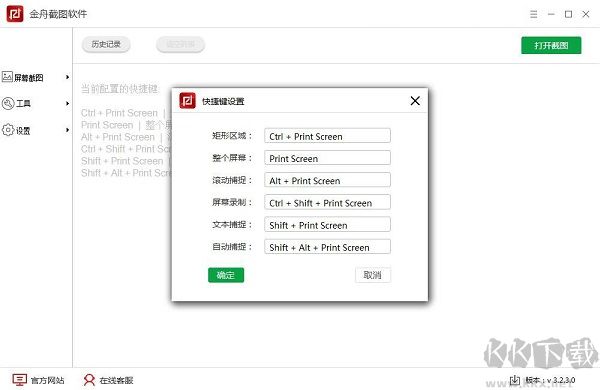The width and height of the screenshot is (600, 390).
Task: Minimize the 金舟截图软件 window
Action: (551, 15)
